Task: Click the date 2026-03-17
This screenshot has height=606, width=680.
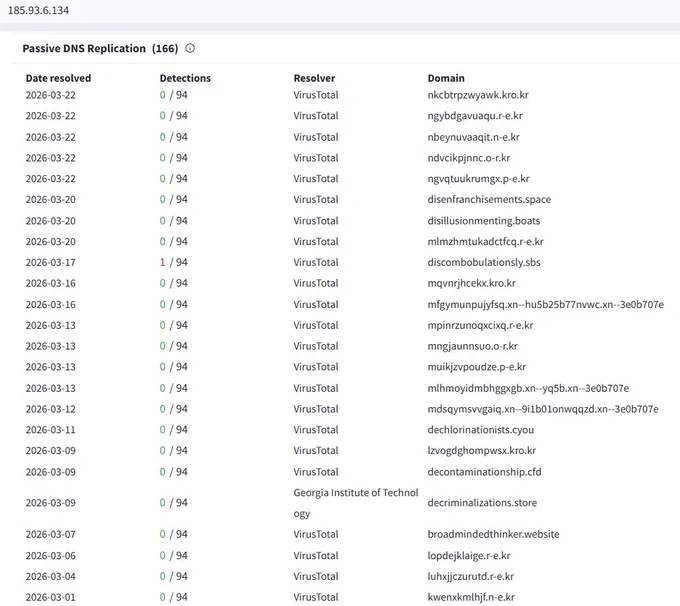Action: click(50, 262)
